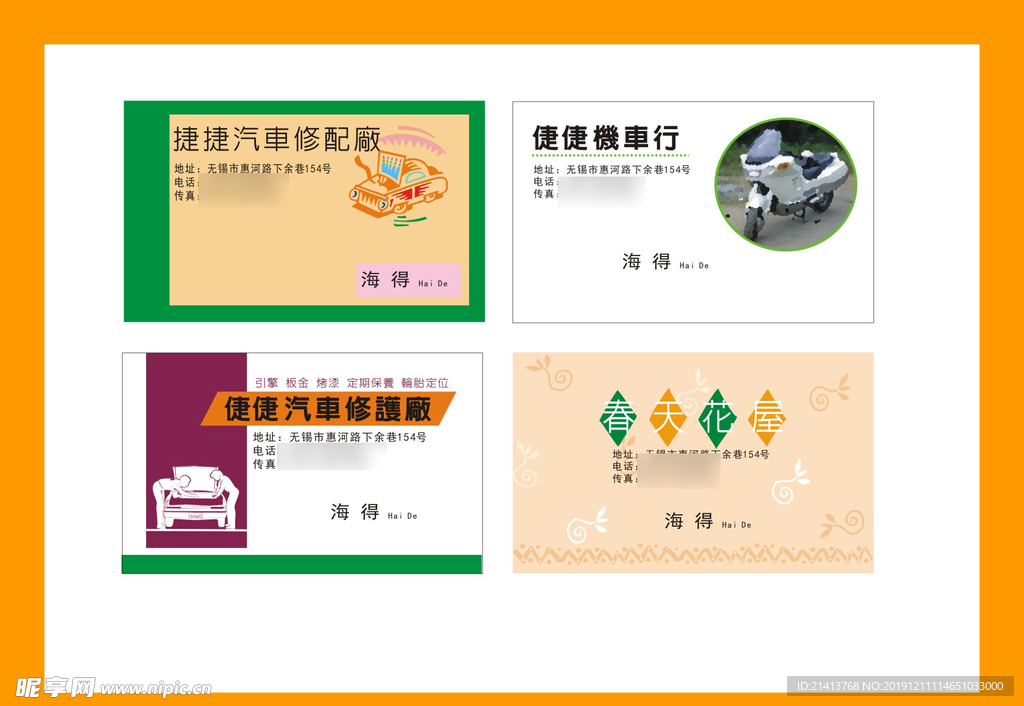Click the 倢倢機車行 heading
The width and height of the screenshot is (1024, 706).
point(606,138)
